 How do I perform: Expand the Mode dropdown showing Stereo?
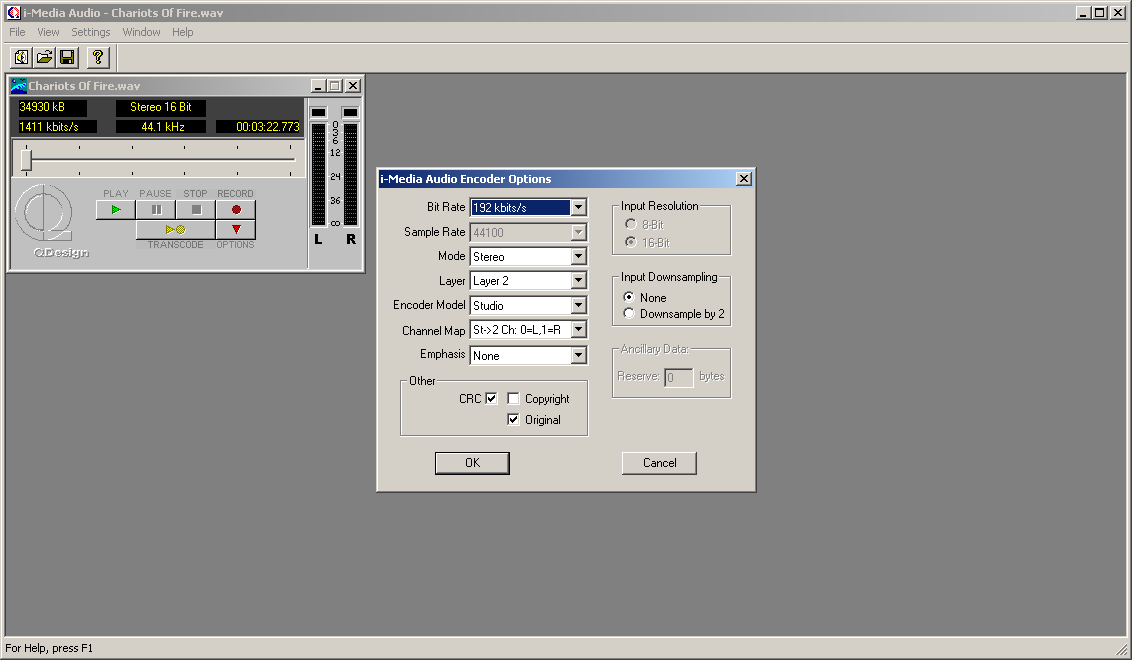click(x=578, y=256)
